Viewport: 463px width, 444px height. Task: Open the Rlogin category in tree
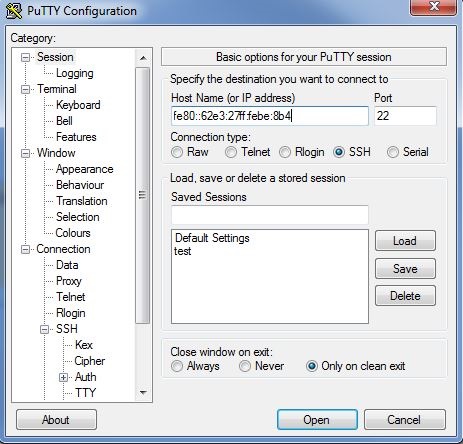[x=71, y=313]
